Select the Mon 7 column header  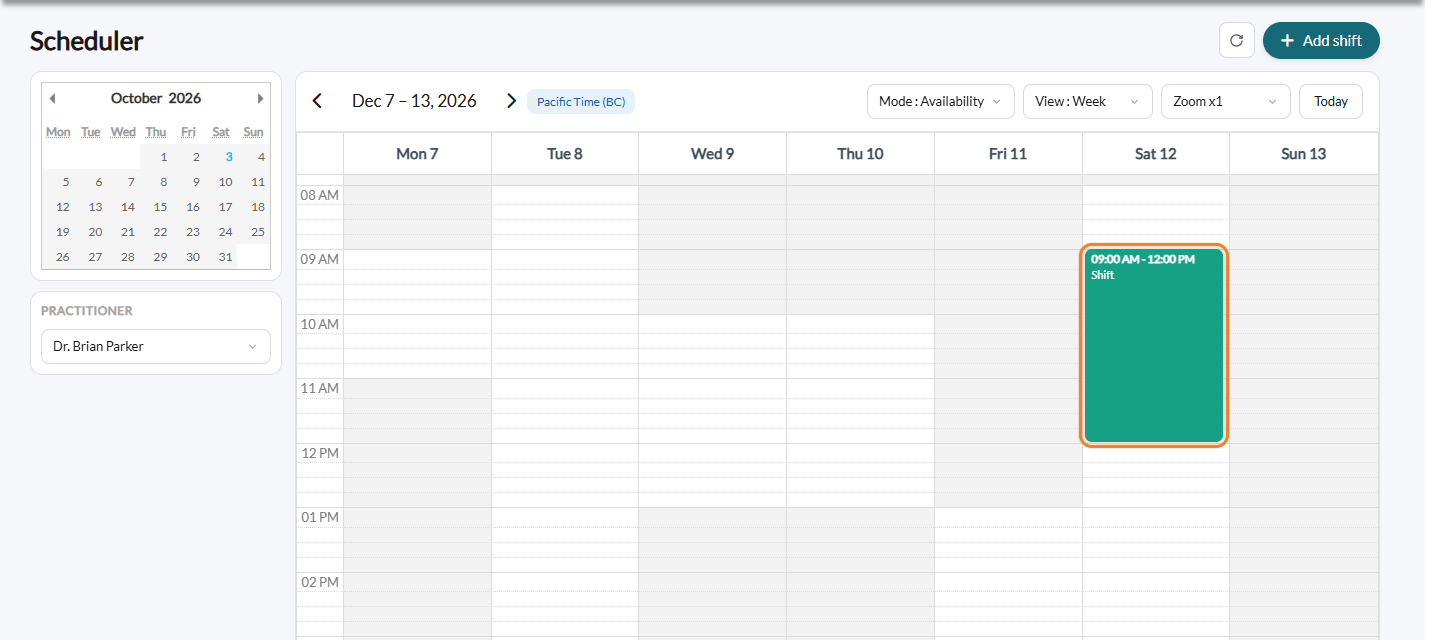[x=417, y=154]
